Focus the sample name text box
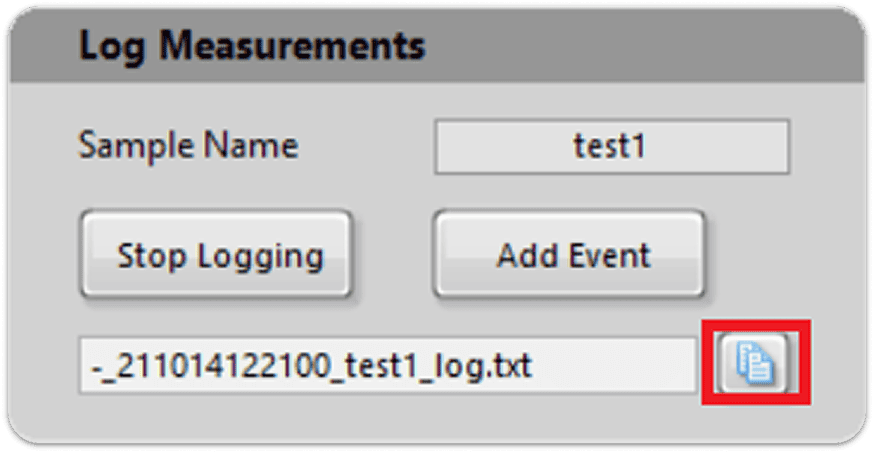 coord(611,147)
